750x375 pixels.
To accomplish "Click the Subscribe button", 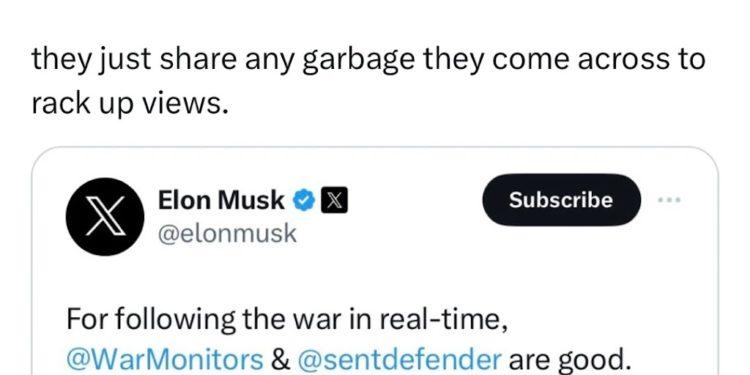I will point(561,200).
